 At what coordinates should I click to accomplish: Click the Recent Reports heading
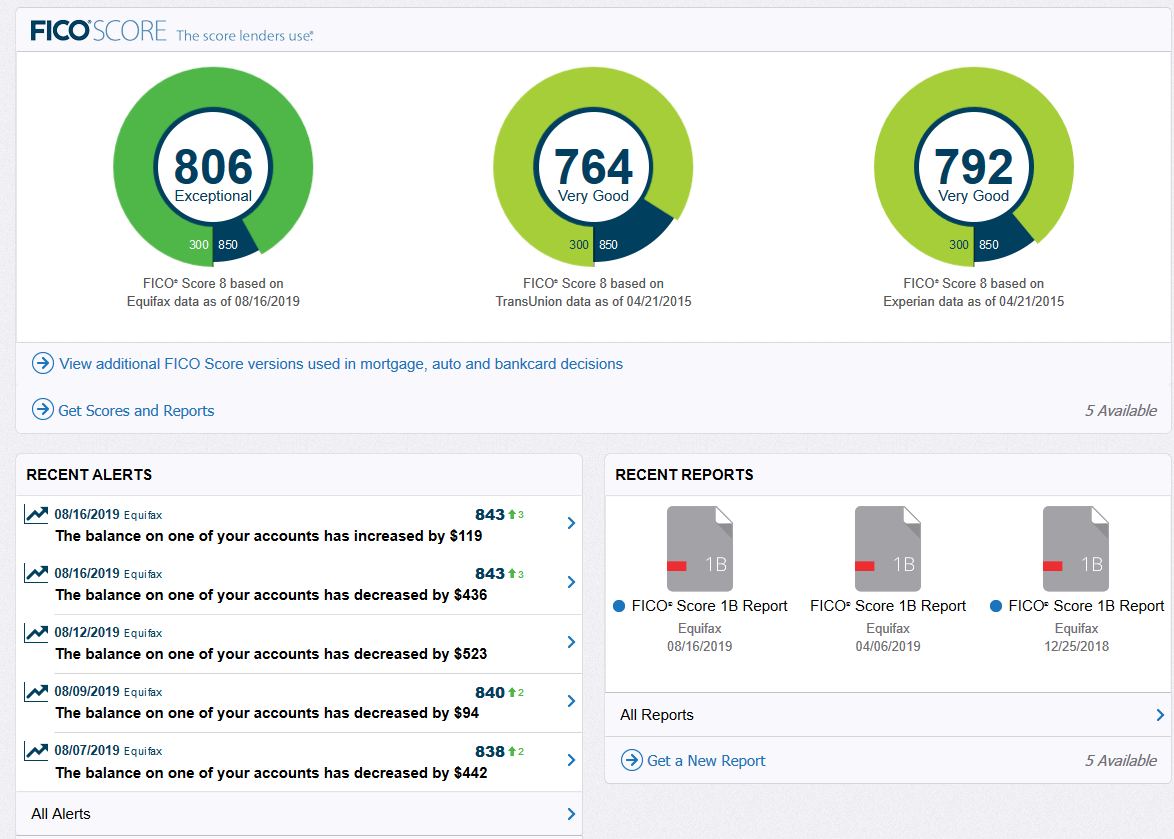click(684, 475)
